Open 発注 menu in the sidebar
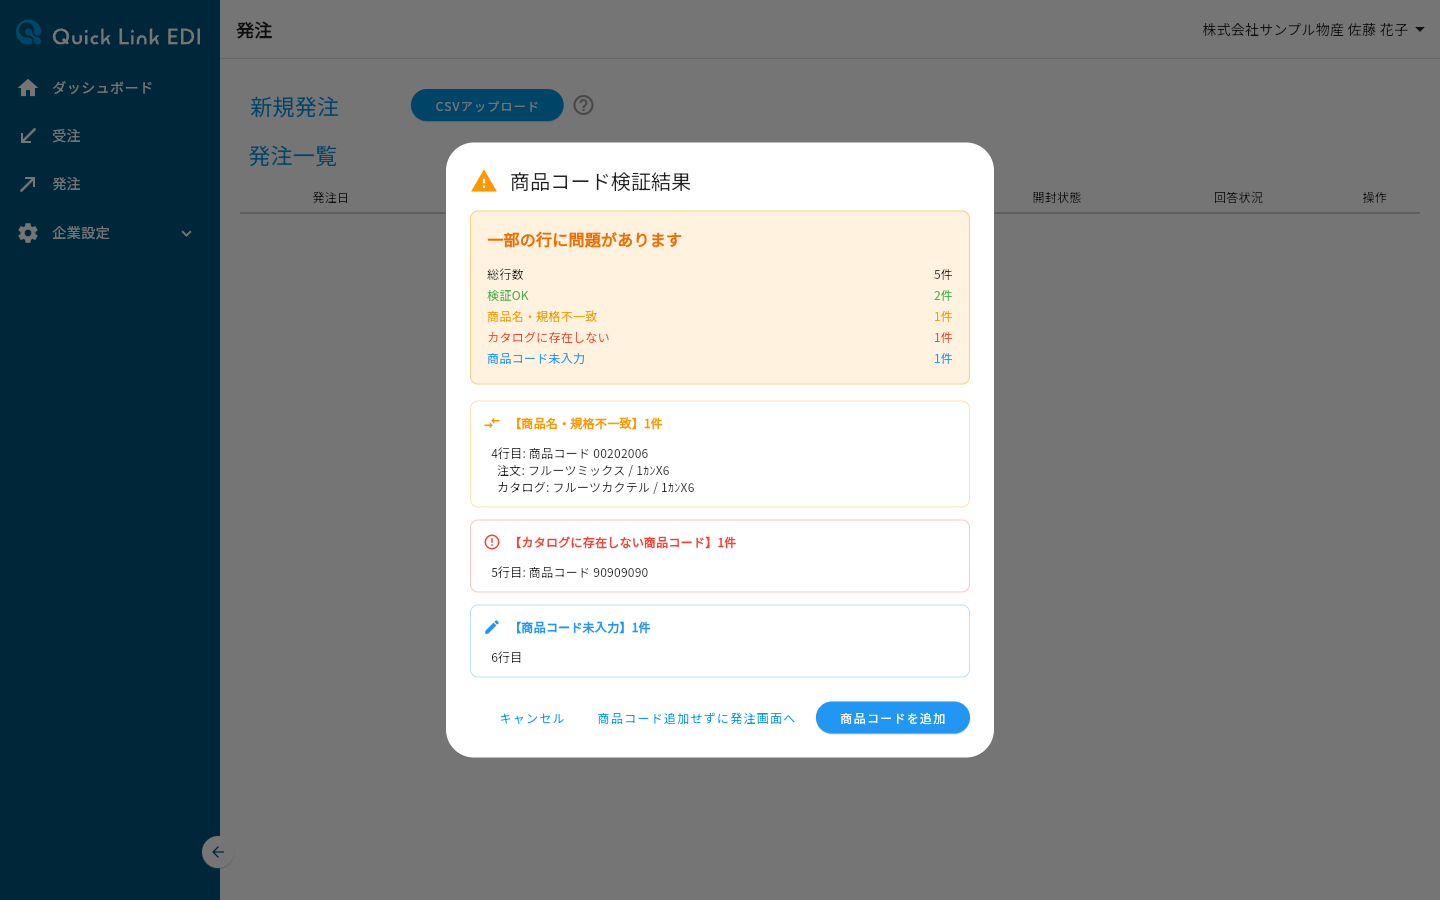 point(110,184)
